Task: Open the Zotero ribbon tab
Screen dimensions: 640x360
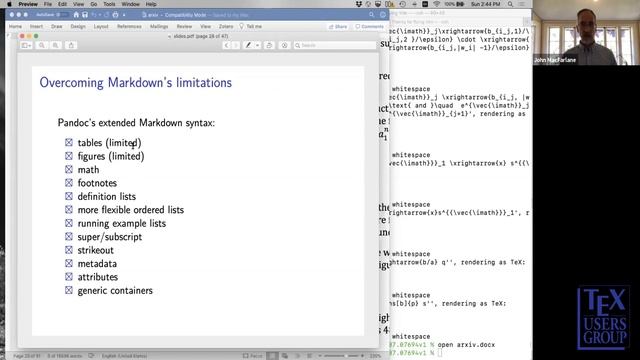Action: pos(226,27)
